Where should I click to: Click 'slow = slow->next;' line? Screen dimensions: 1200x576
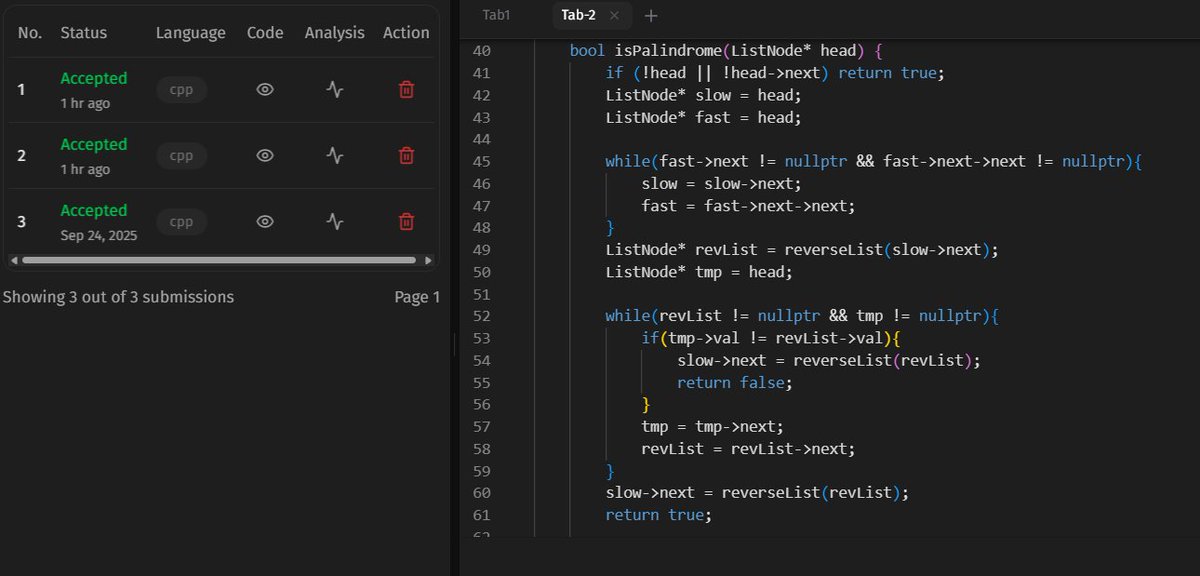point(722,184)
